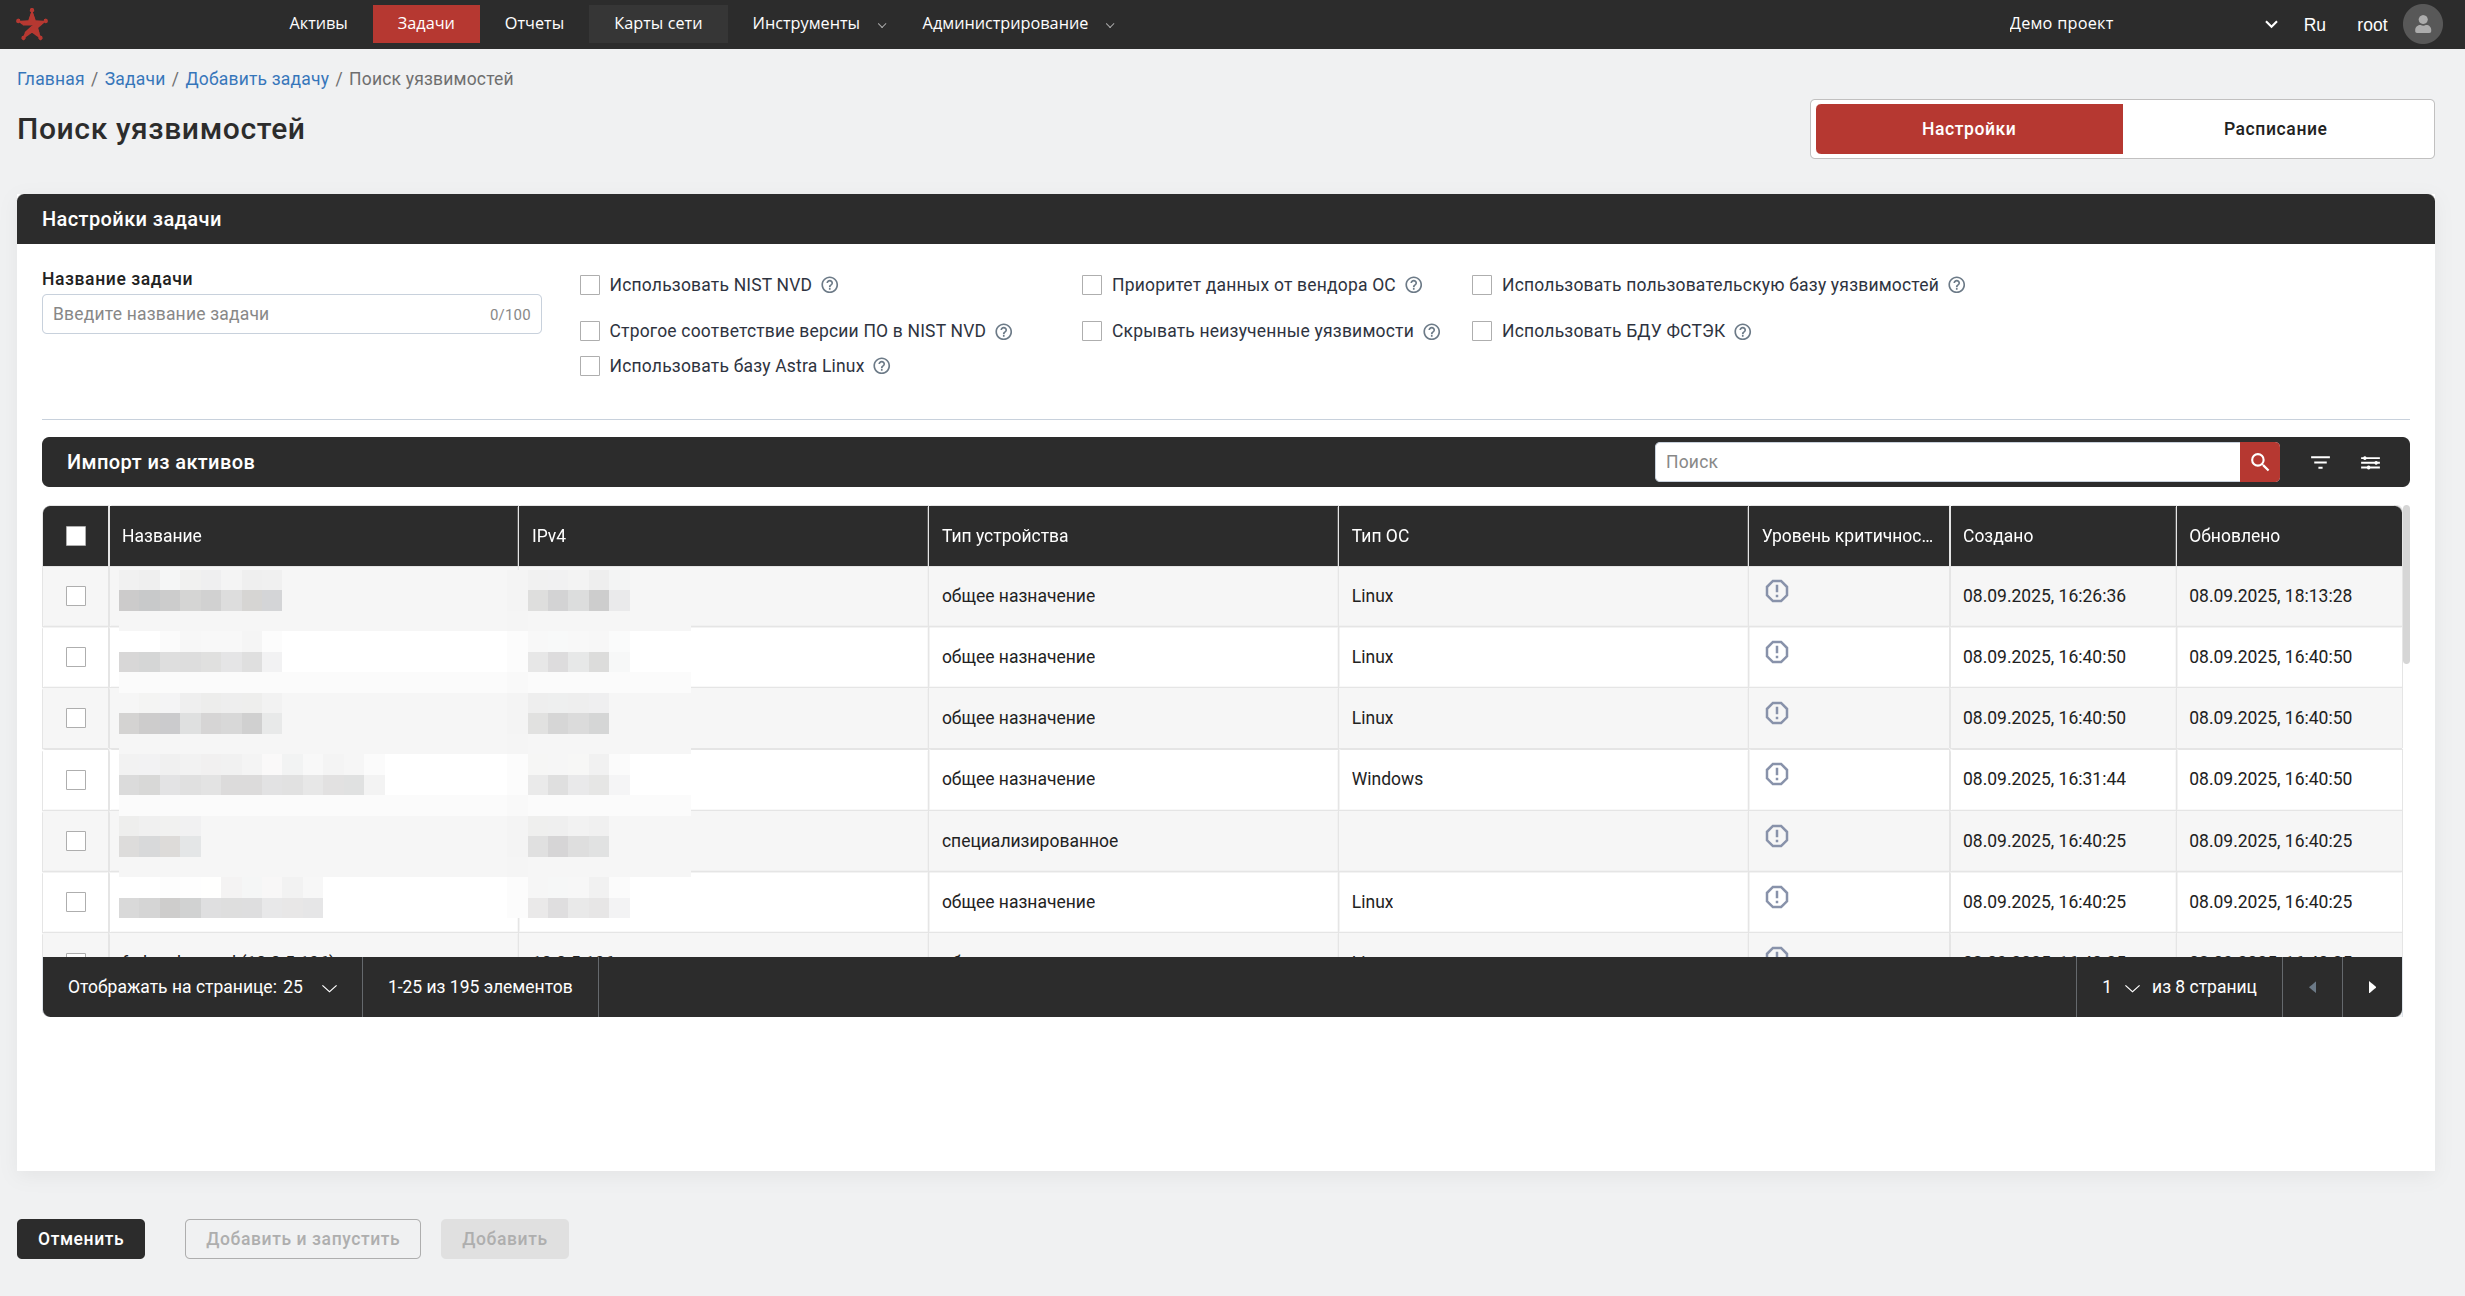The image size is (2465, 1296).
Task: Show help for Строгое соответствие версии ПО
Action: point(1004,332)
